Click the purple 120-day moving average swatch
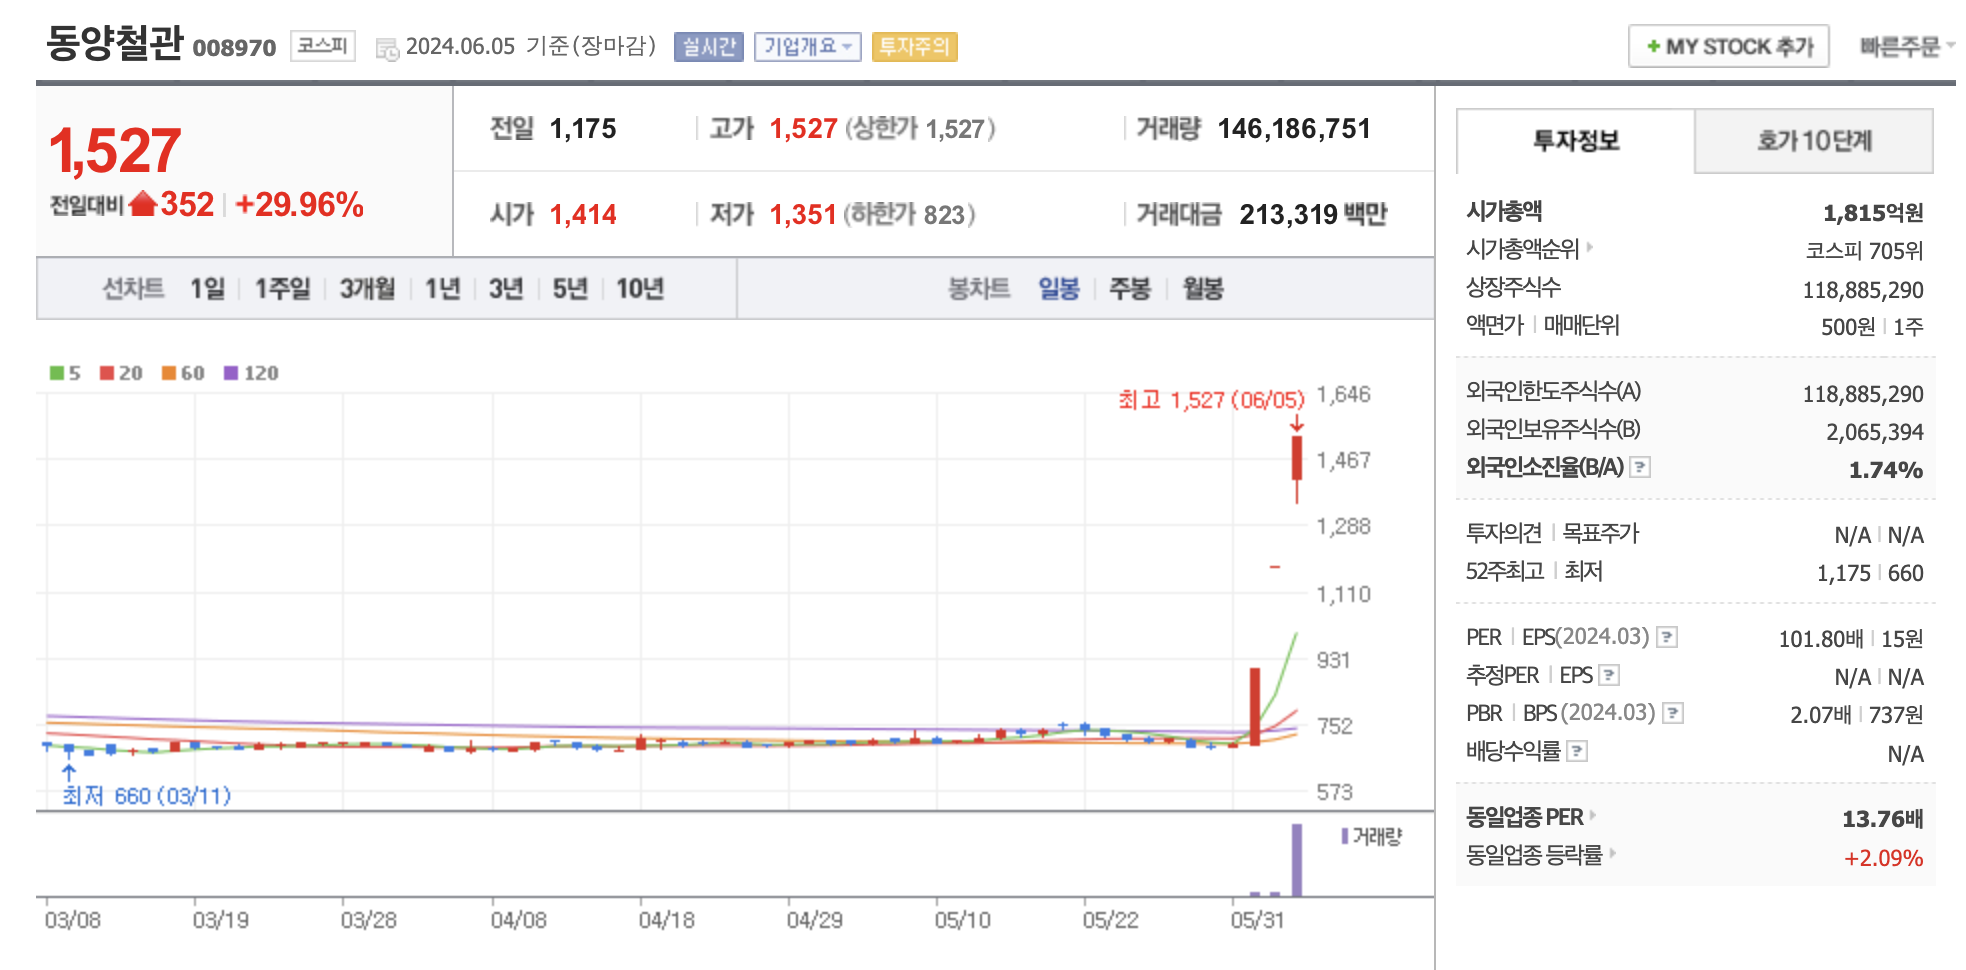 pos(231,373)
